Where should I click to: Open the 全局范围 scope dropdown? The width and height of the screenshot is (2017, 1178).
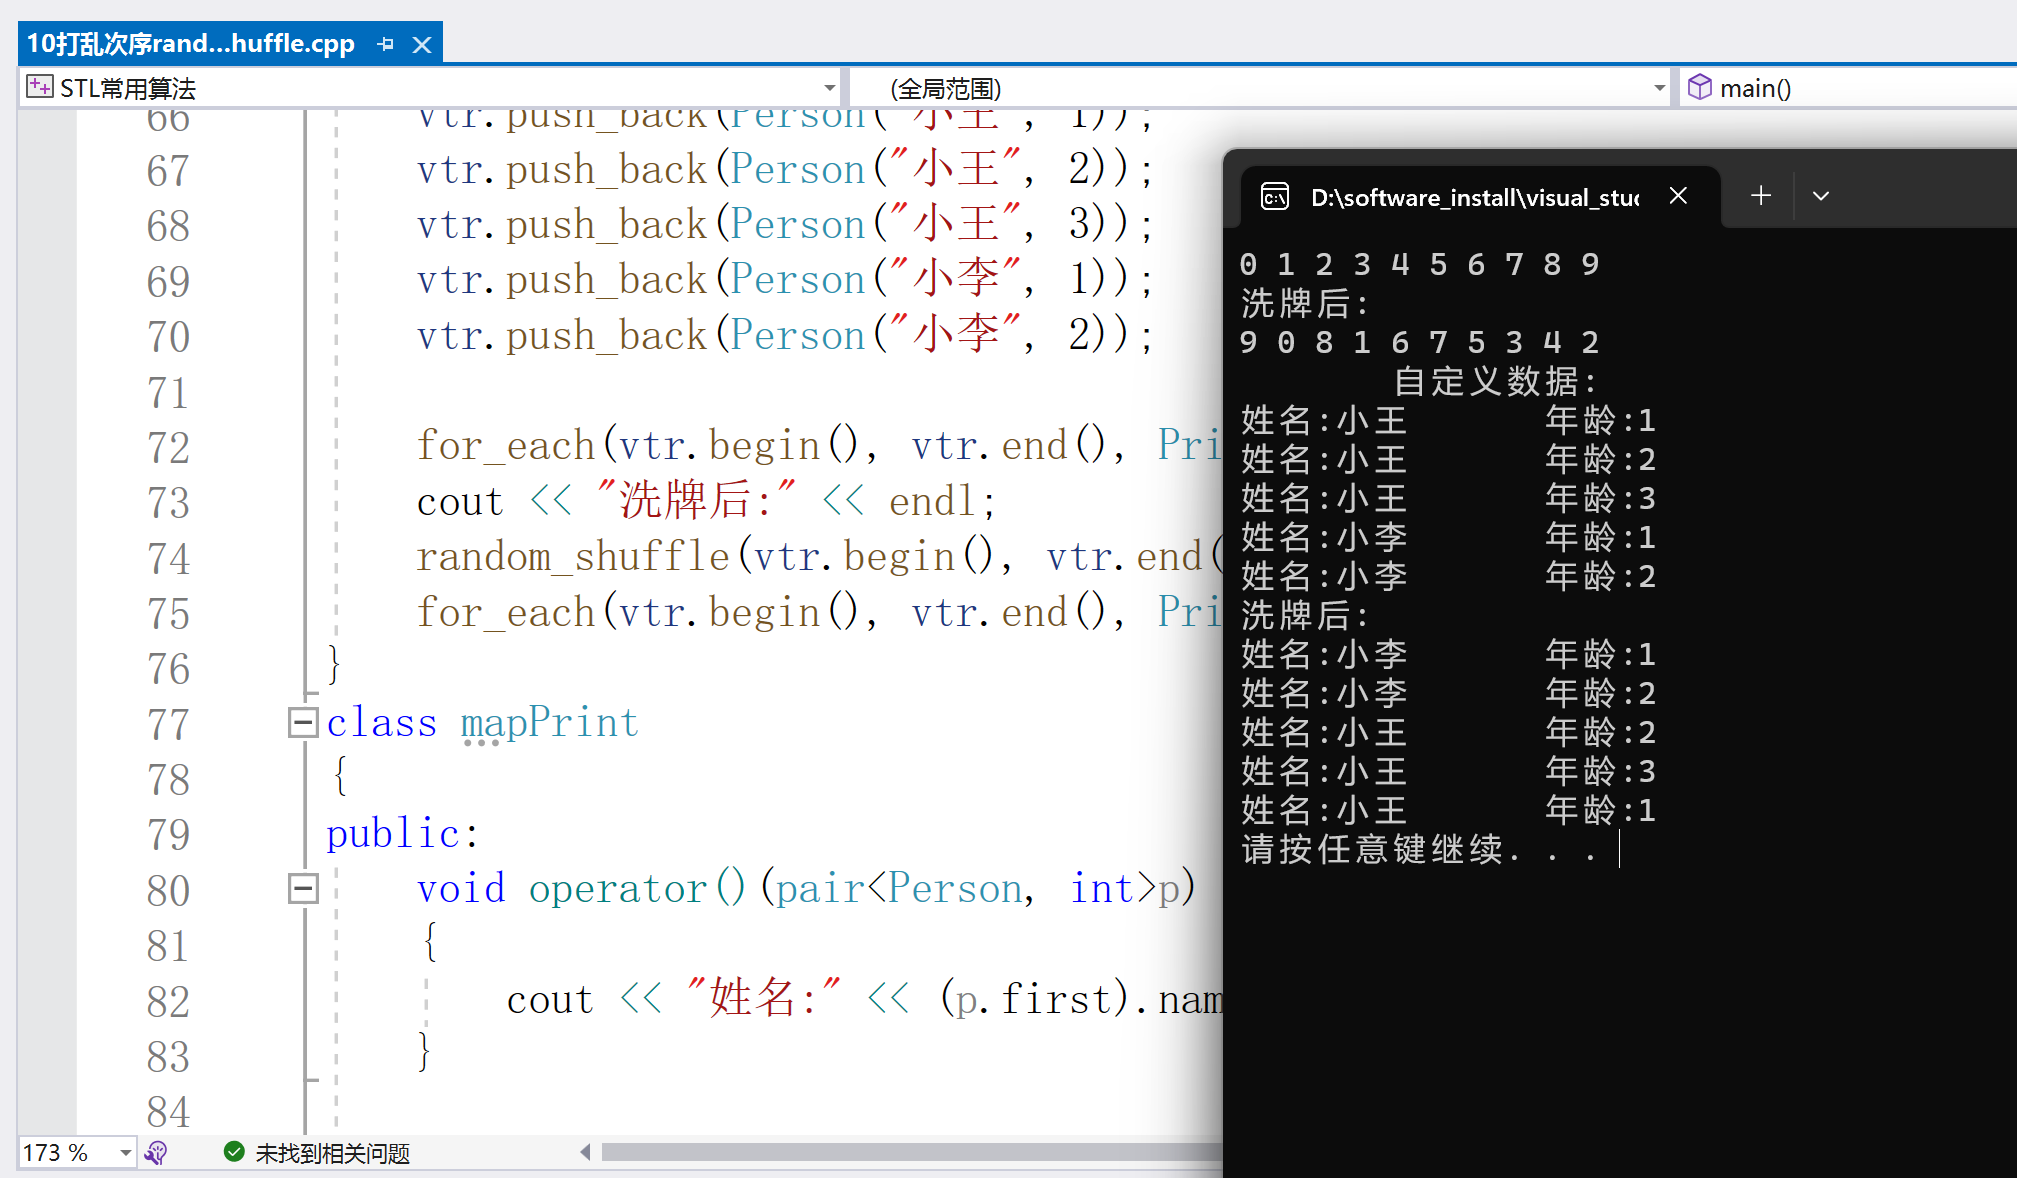[x=1659, y=88]
